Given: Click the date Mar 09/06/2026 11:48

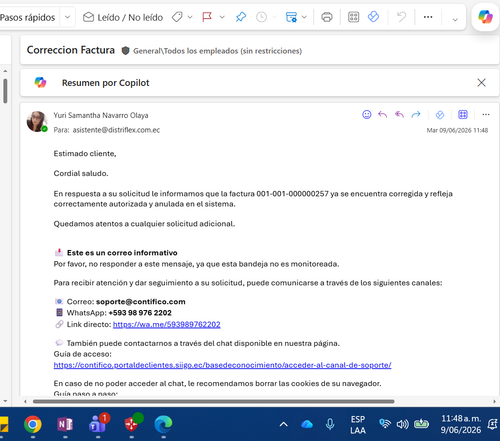Looking at the screenshot, I should click(x=457, y=130).
